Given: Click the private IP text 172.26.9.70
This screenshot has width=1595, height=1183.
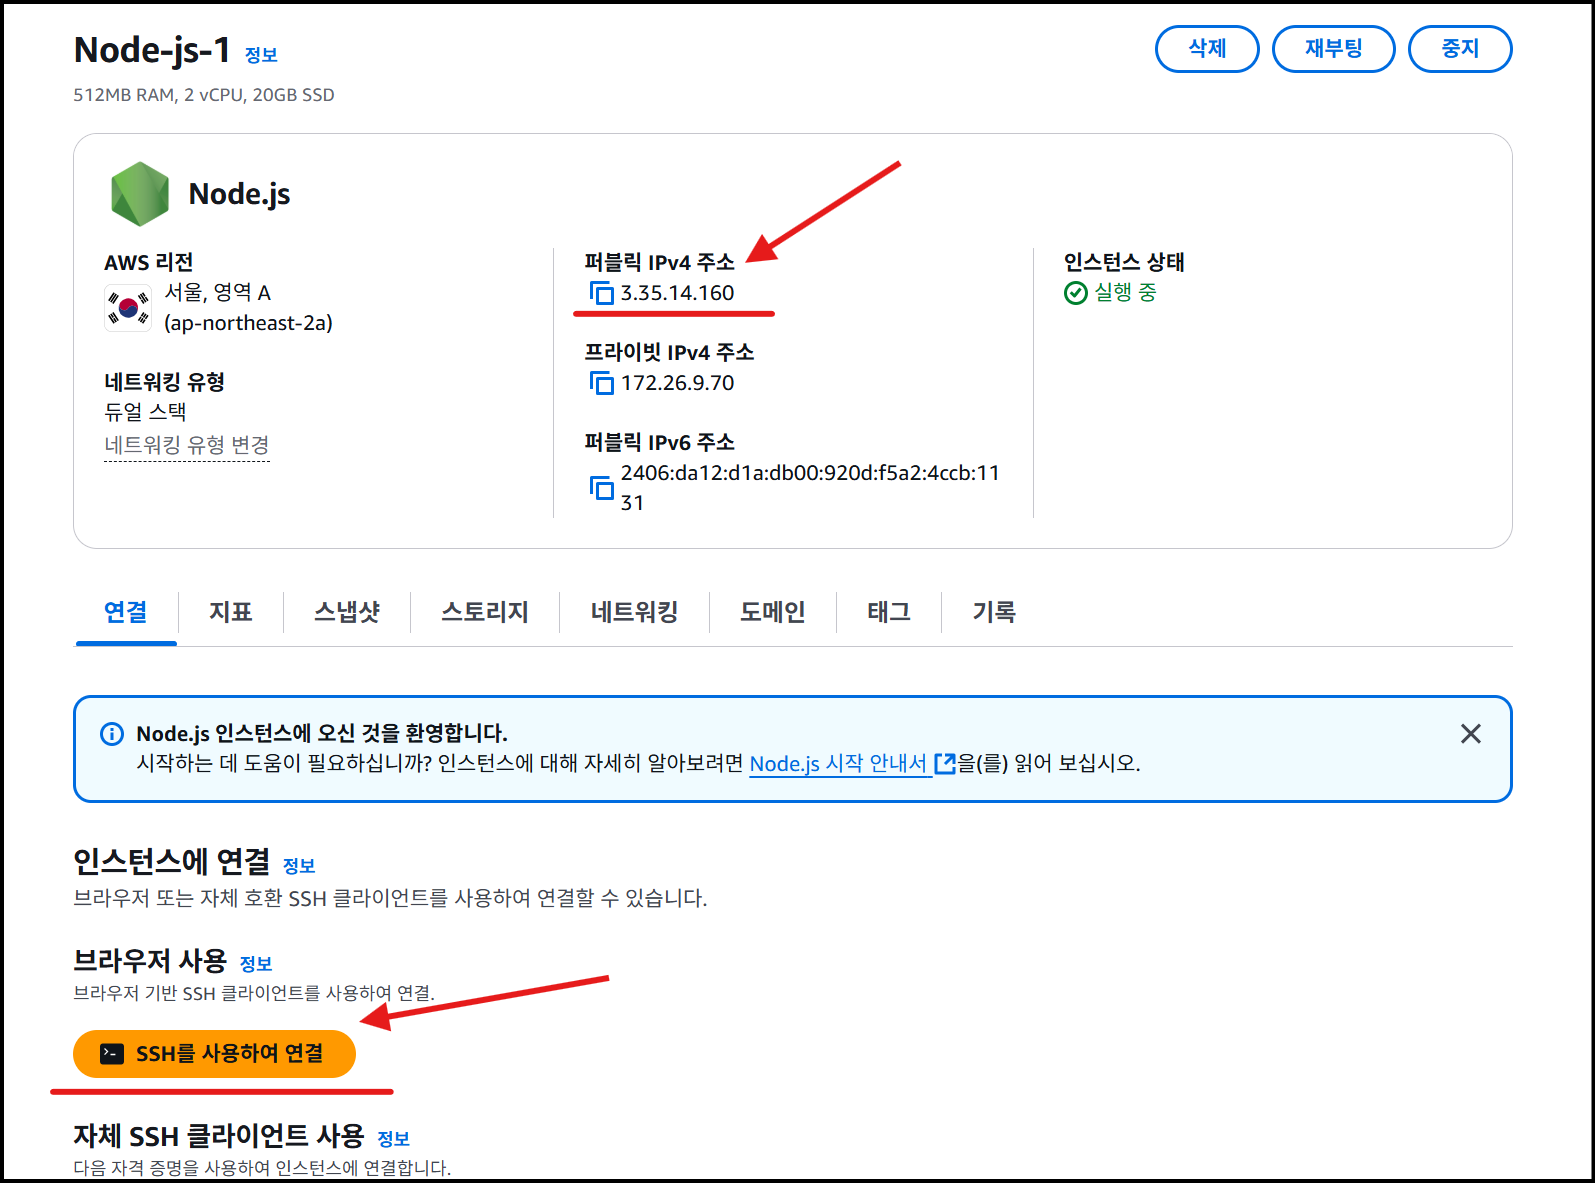Looking at the screenshot, I should [677, 383].
